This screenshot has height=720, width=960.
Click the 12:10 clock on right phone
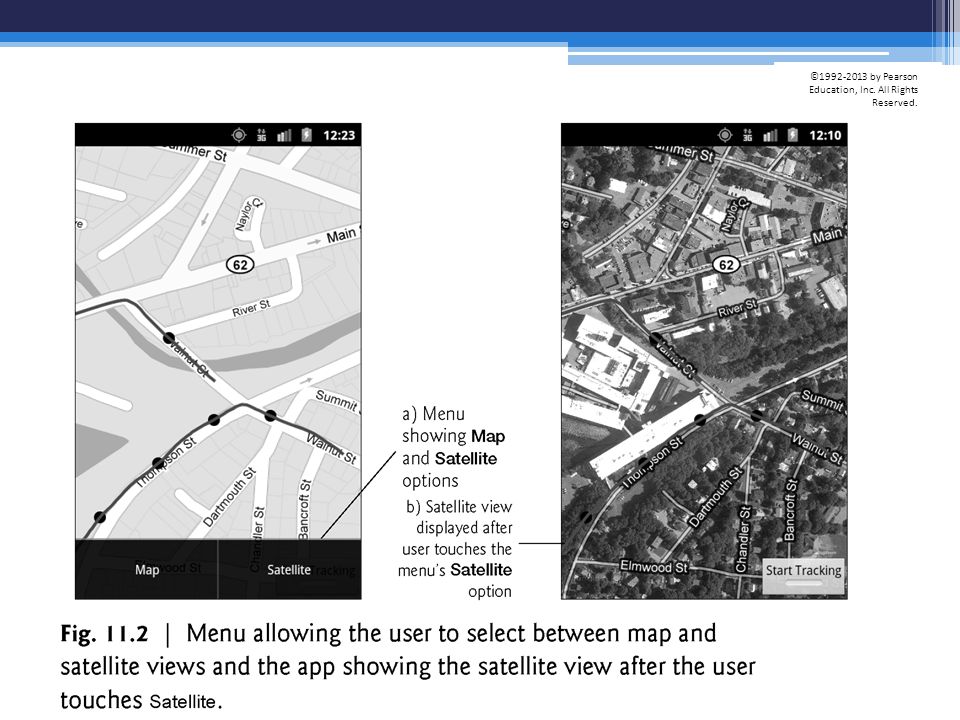pyautogui.click(x=825, y=135)
